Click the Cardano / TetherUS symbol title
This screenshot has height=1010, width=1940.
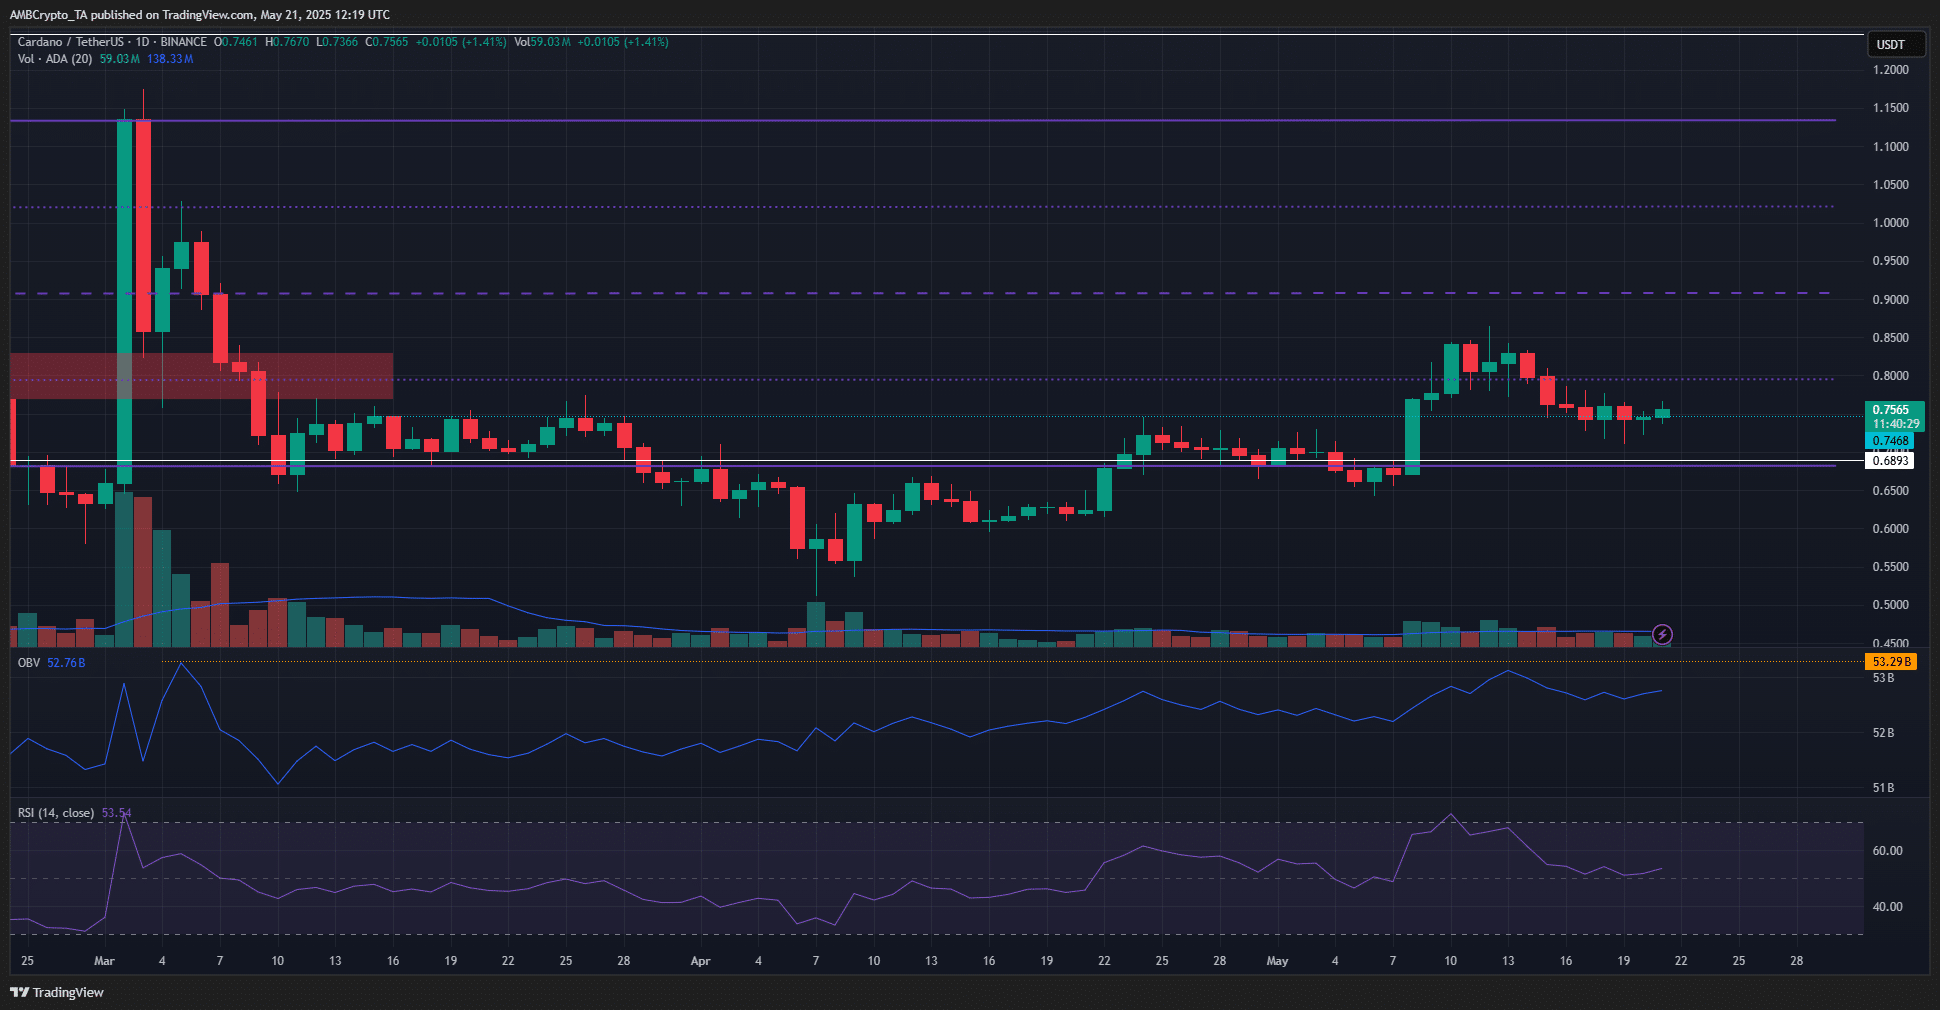click(x=70, y=42)
